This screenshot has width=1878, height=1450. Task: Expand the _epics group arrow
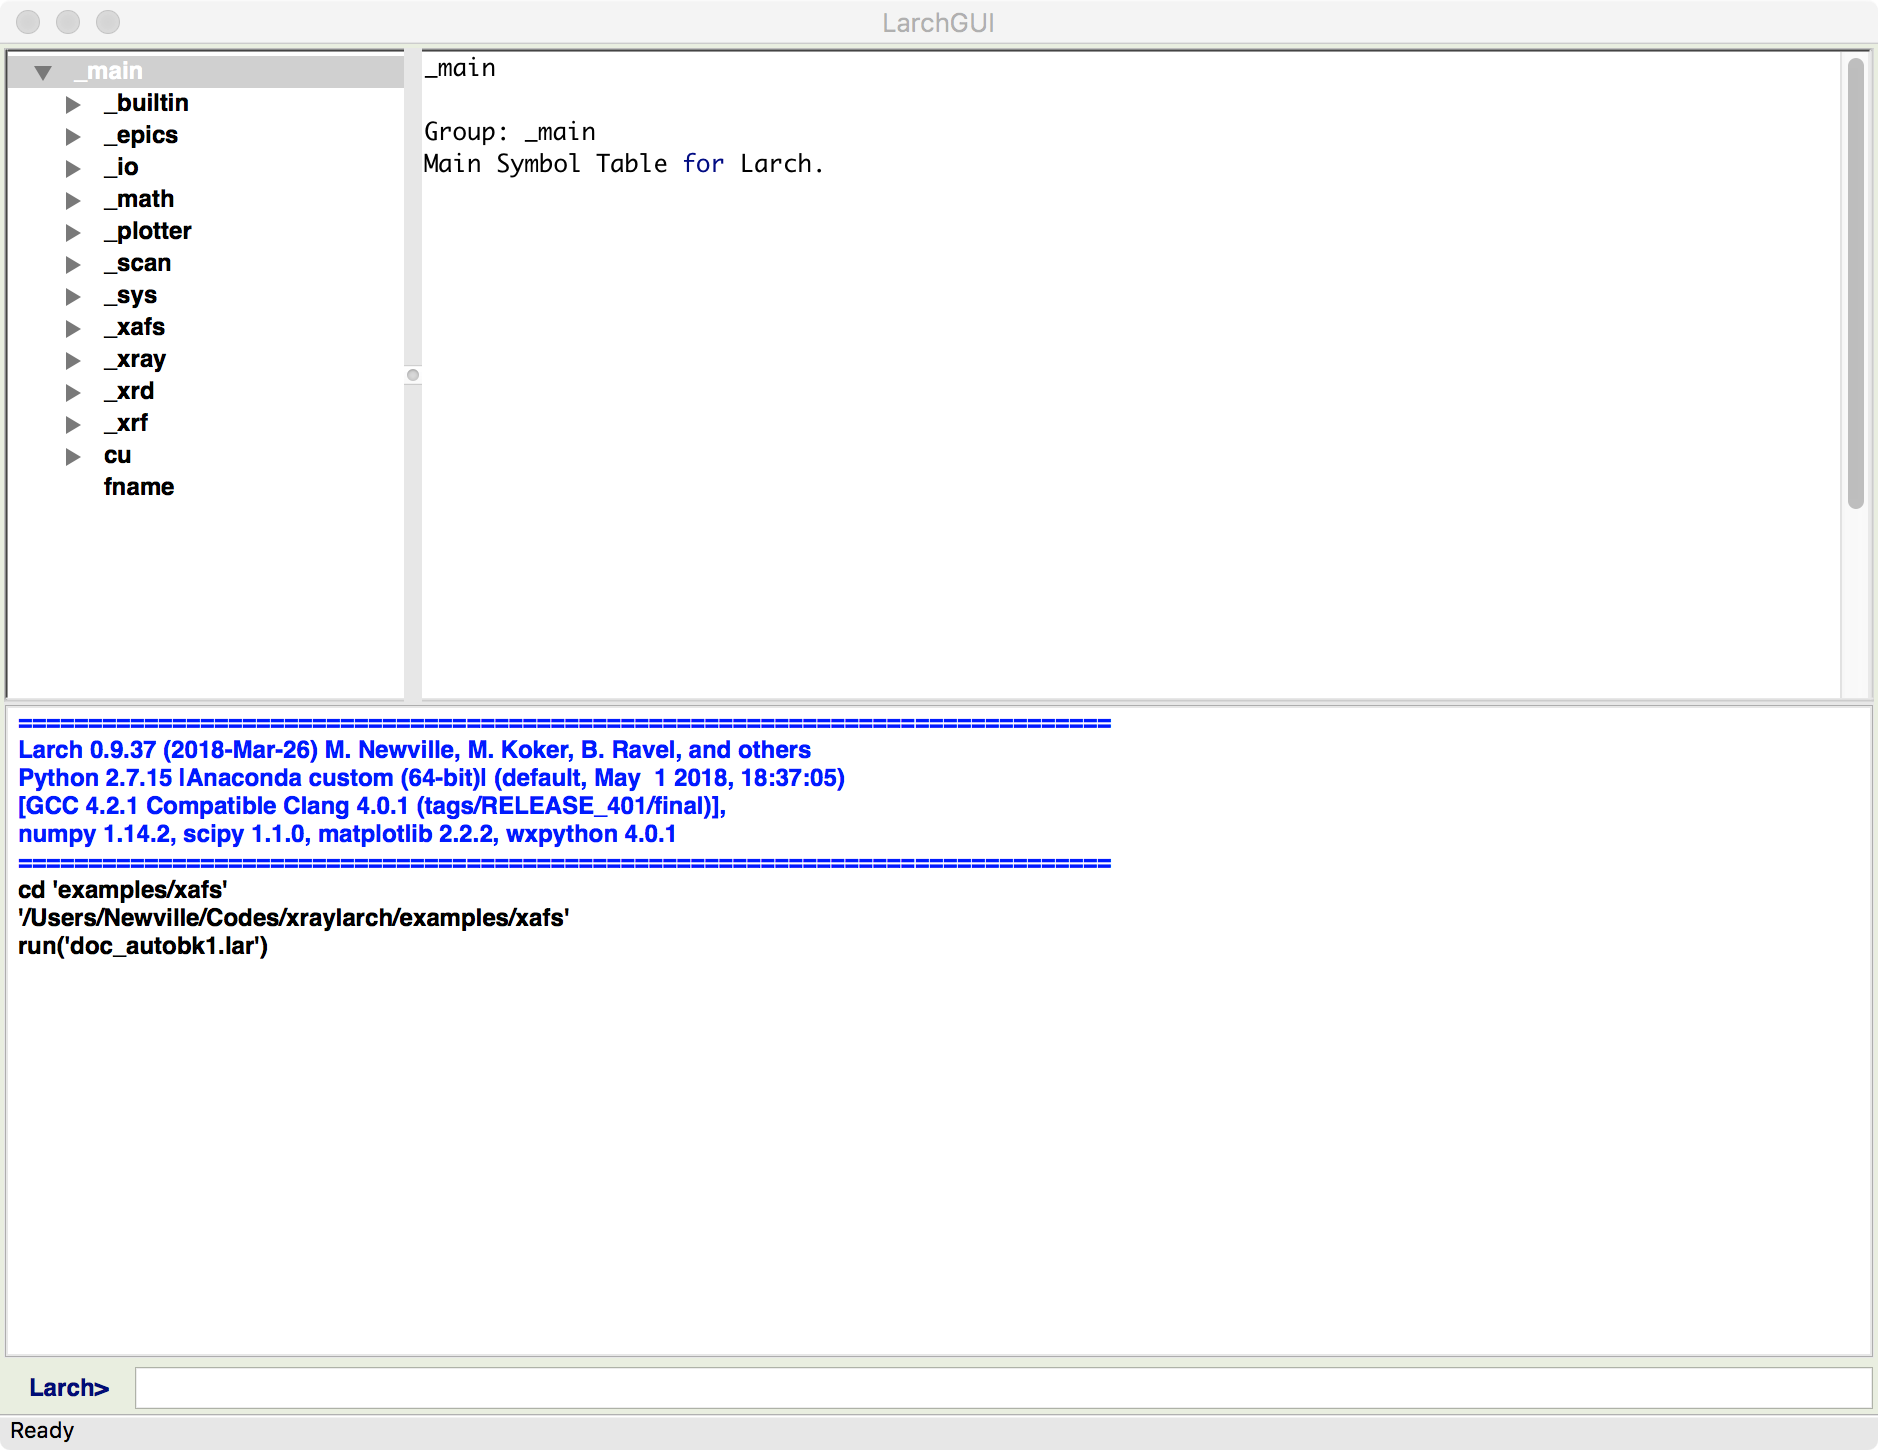point(73,136)
